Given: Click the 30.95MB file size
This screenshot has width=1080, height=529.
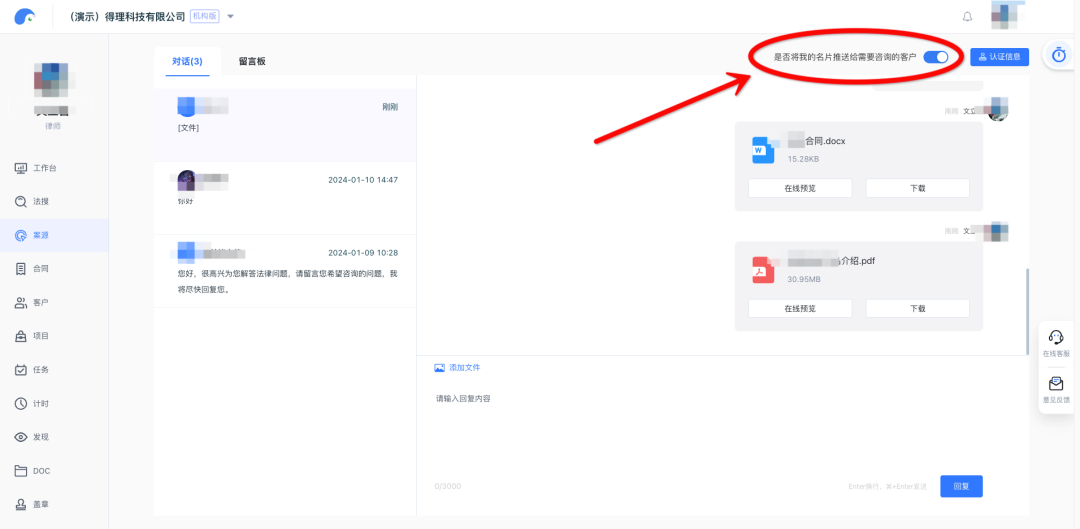Looking at the screenshot, I should 804,280.
